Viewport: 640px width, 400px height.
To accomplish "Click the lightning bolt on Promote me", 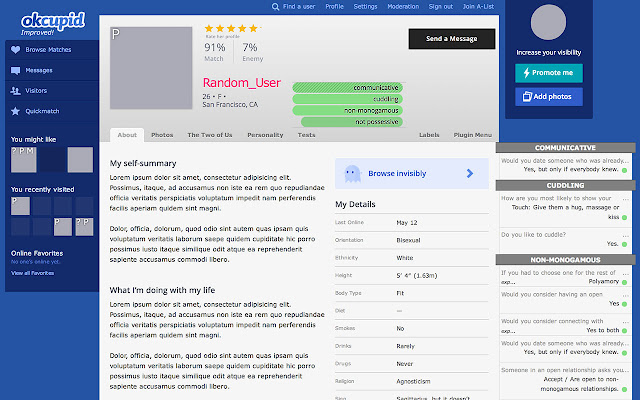I will coord(527,73).
